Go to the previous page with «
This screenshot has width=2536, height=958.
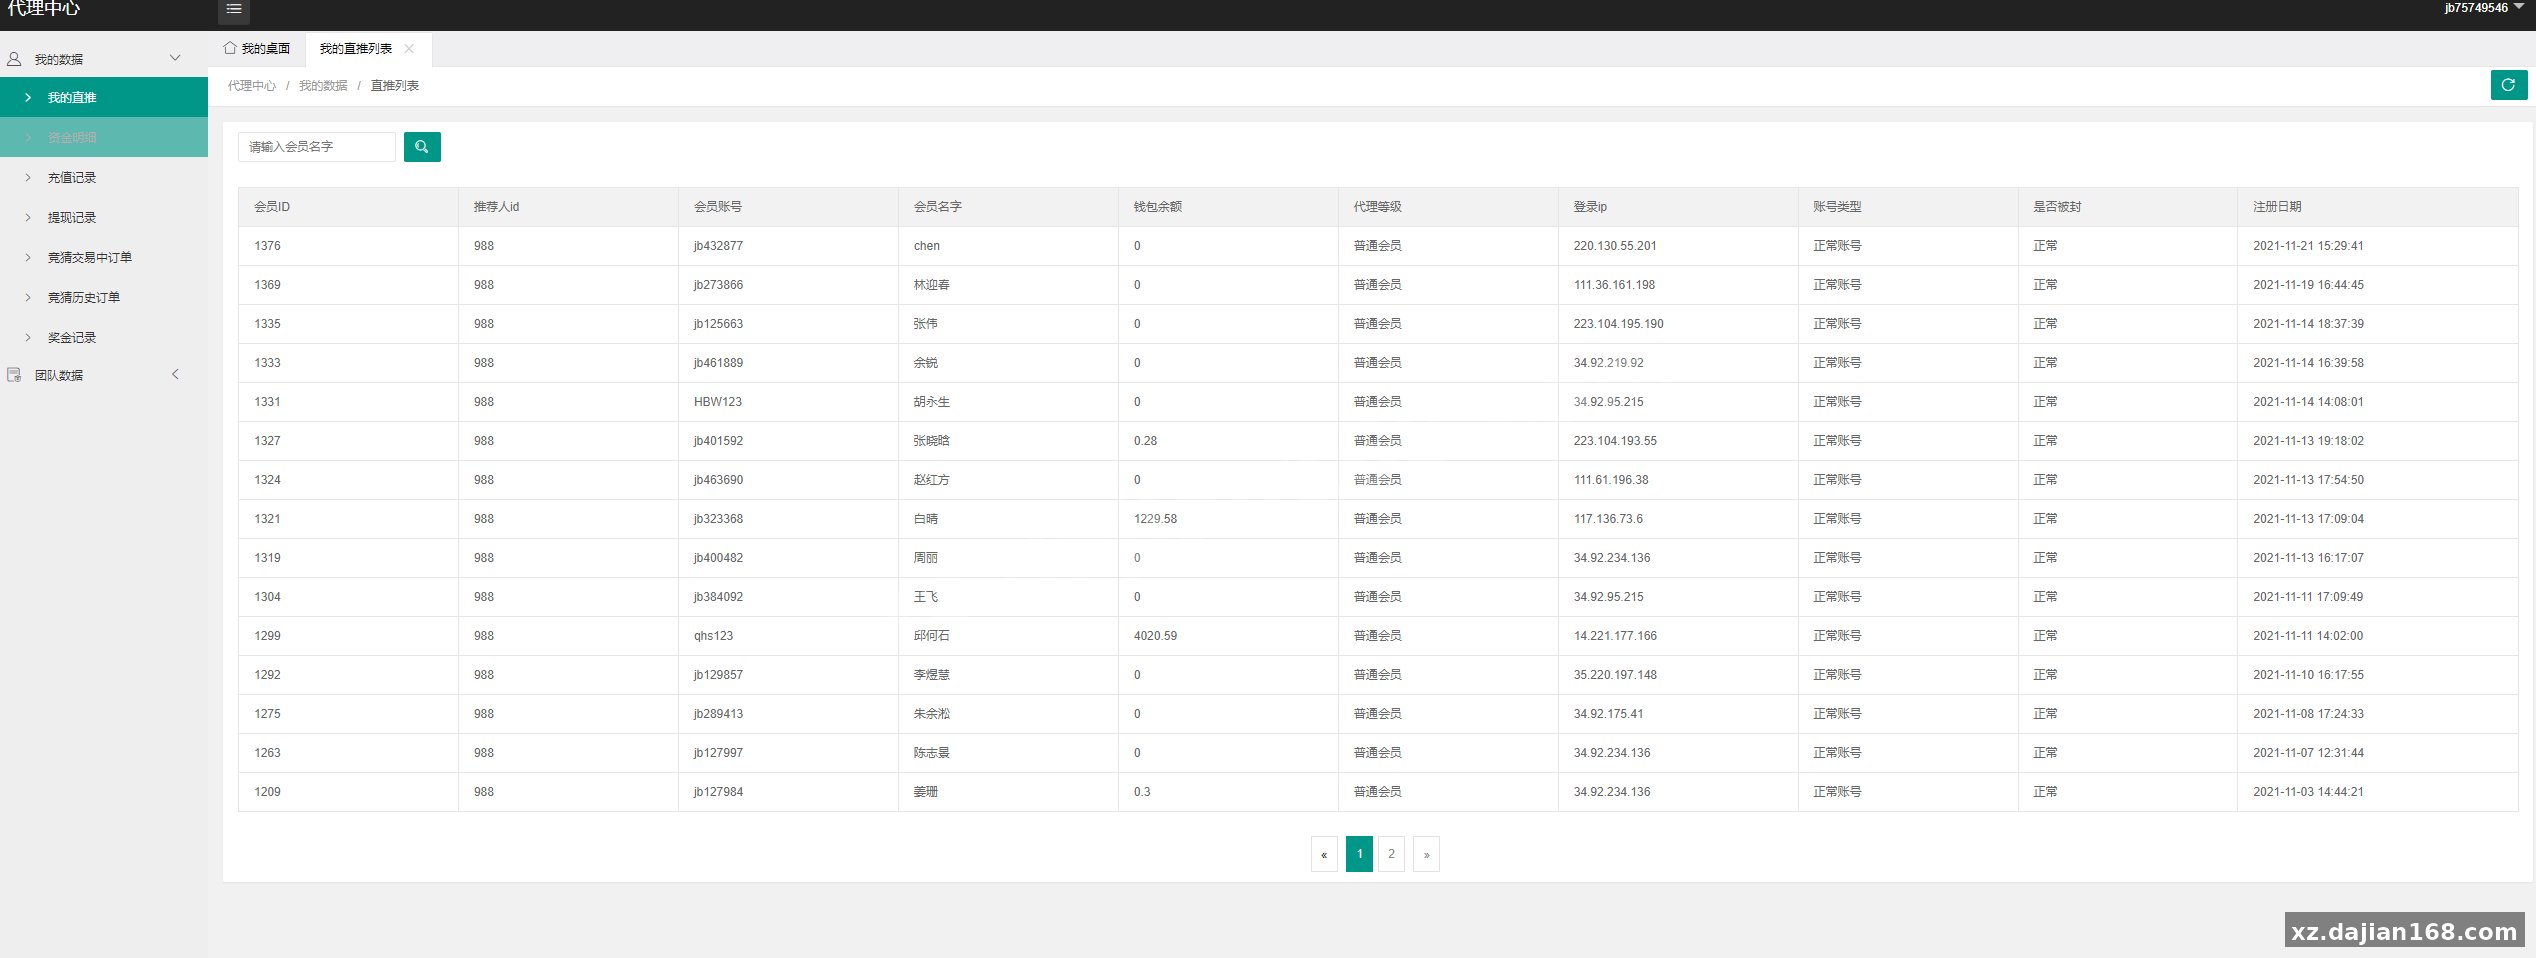[1324, 854]
